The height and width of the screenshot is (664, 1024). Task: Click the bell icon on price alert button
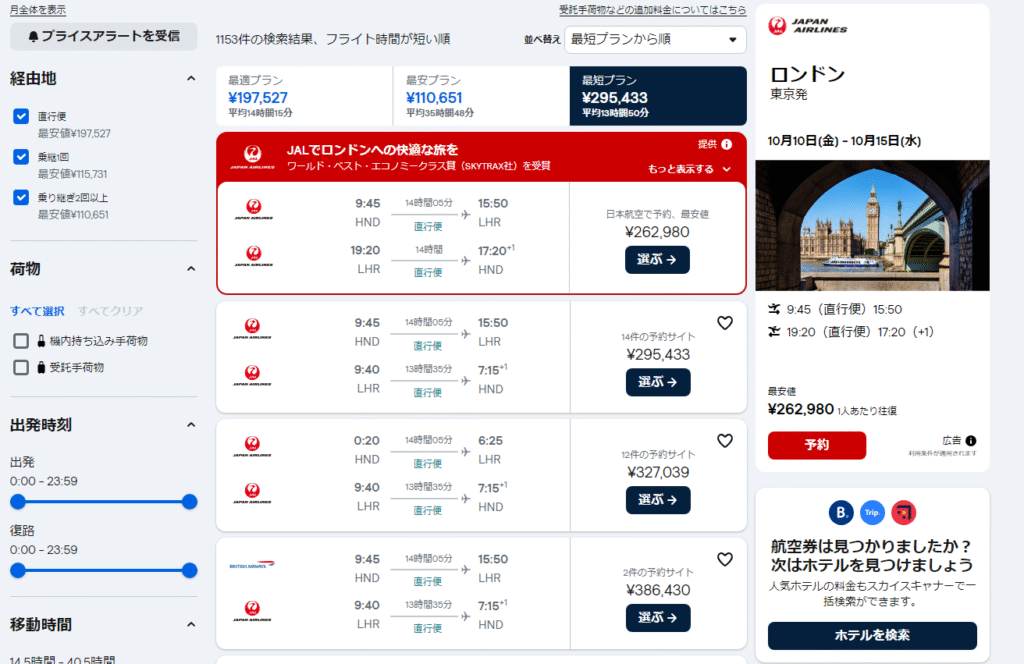coord(33,37)
